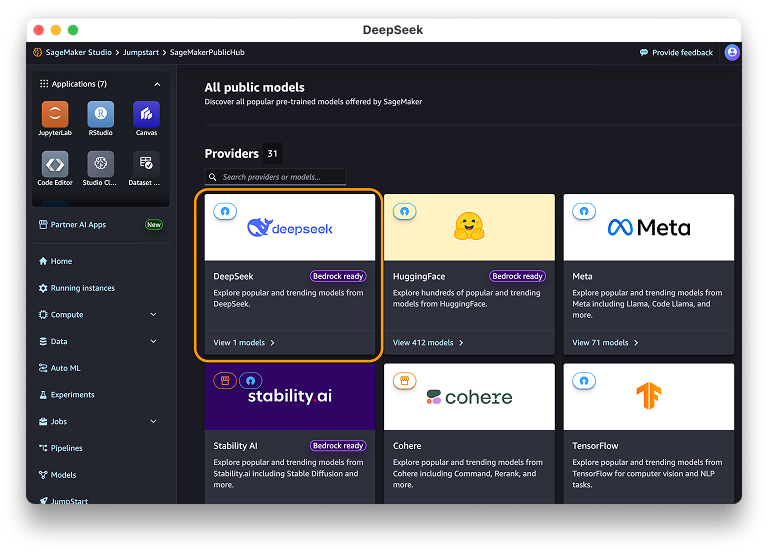The height and width of the screenshot is (552, 768).
Task: Expand the Compute section chevron
Action: click(x=153, y=314)
